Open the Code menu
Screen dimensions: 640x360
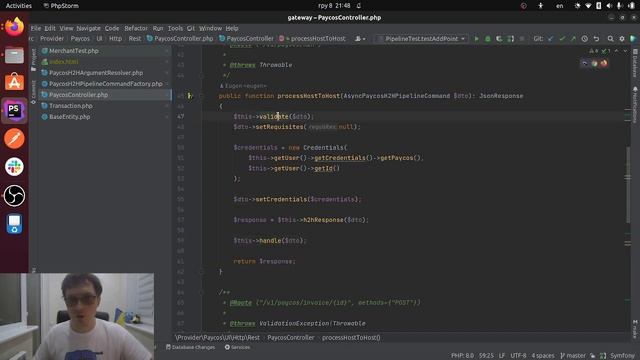coord(112,28)
